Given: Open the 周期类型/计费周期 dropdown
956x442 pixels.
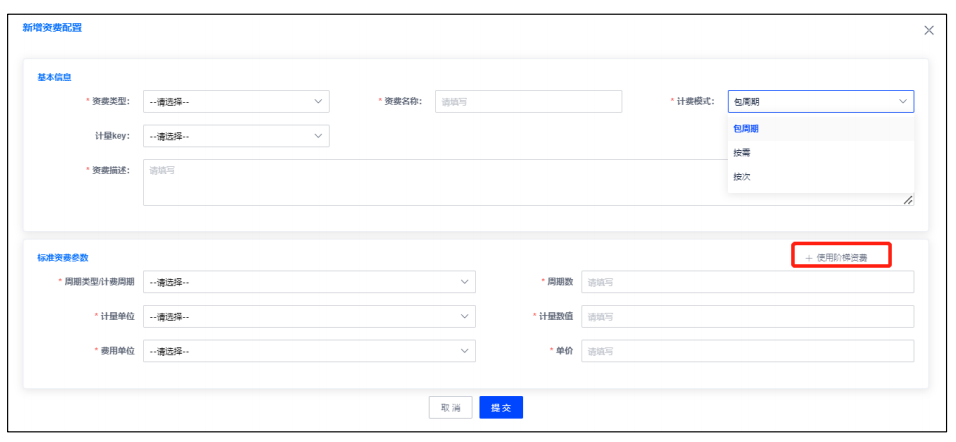Looking at the screenshot, I should [x=309, y=282].
